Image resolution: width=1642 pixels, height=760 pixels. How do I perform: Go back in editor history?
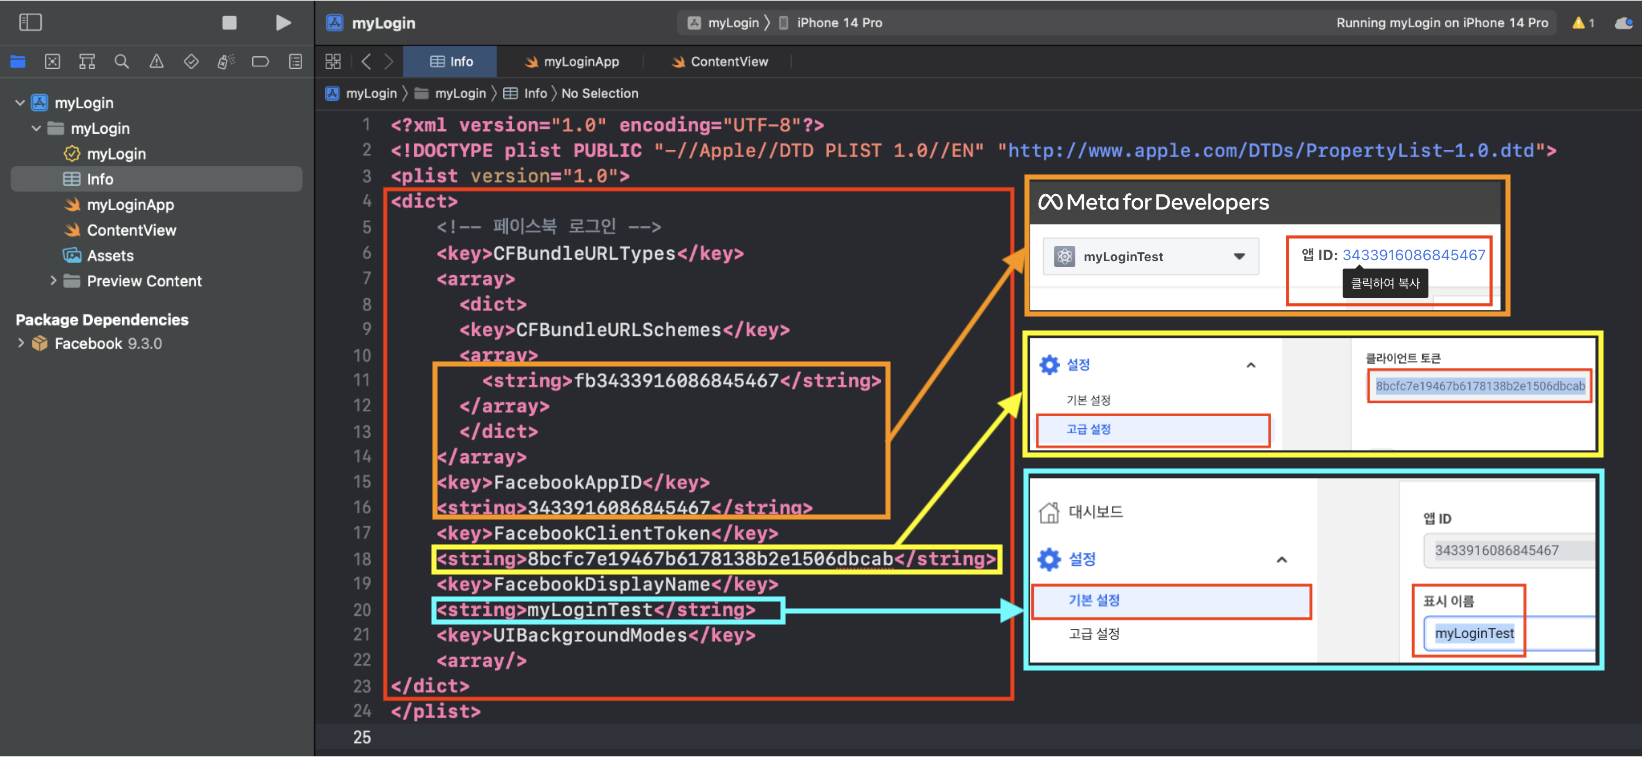point(366,62)
